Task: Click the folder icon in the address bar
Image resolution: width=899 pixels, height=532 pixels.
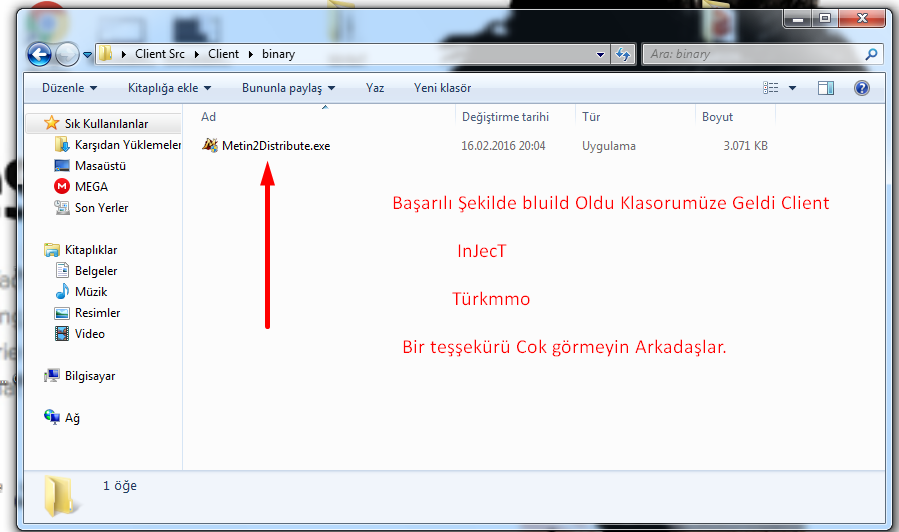Action: click(x=106, y=54)
